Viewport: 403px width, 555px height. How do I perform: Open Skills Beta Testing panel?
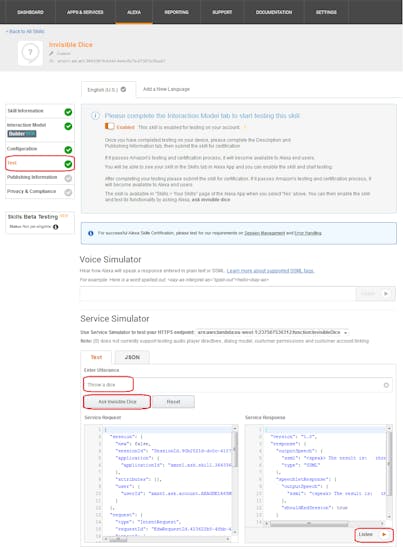pyautogui.click(x=40, y=222)
